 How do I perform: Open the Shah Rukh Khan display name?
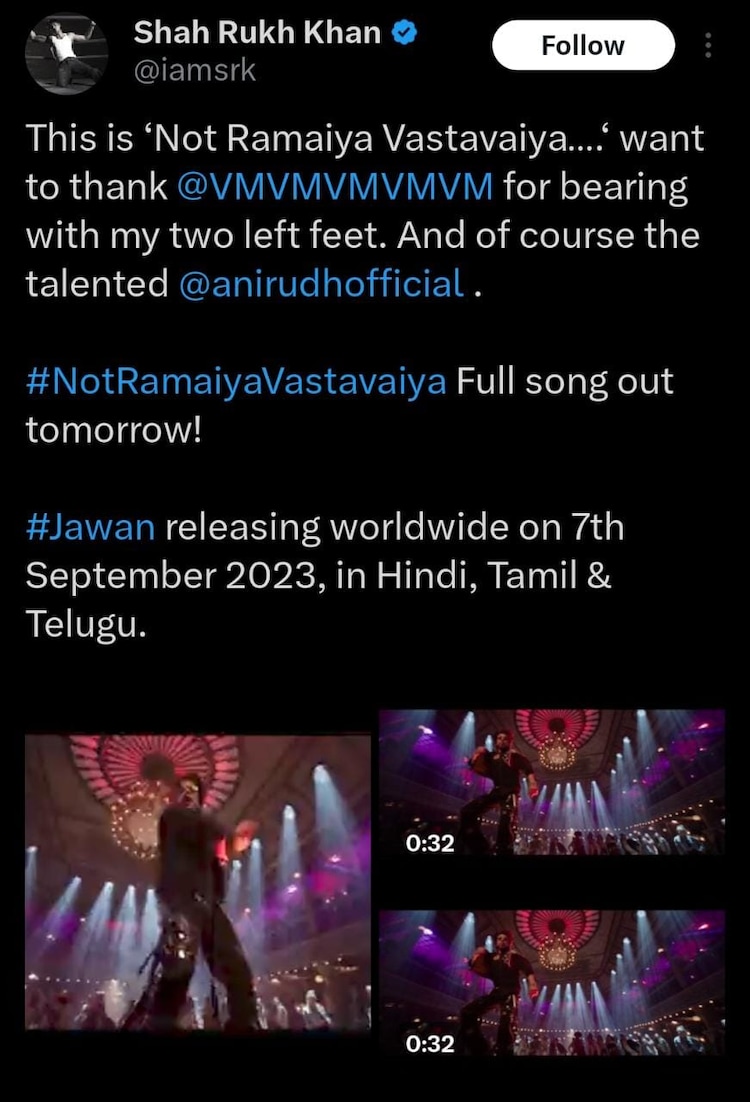point(257,32)
